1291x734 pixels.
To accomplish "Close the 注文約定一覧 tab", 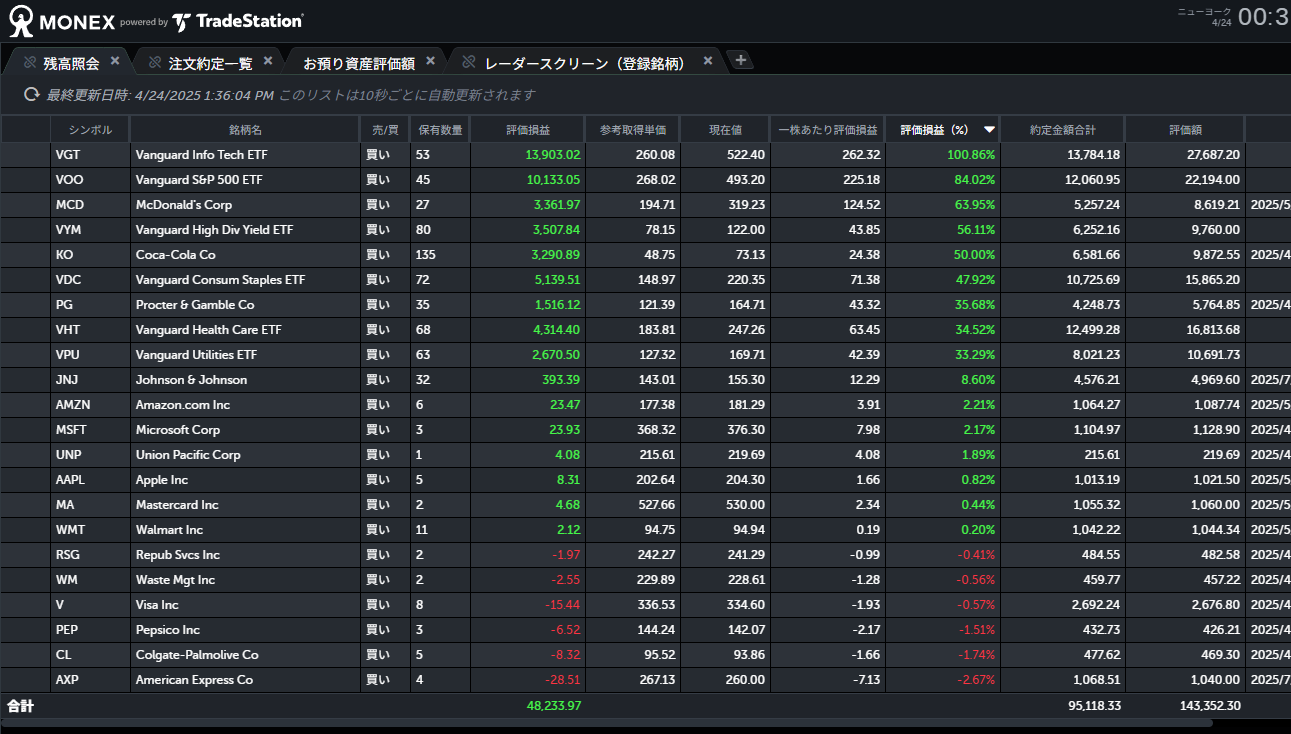I will pos(268,61).
